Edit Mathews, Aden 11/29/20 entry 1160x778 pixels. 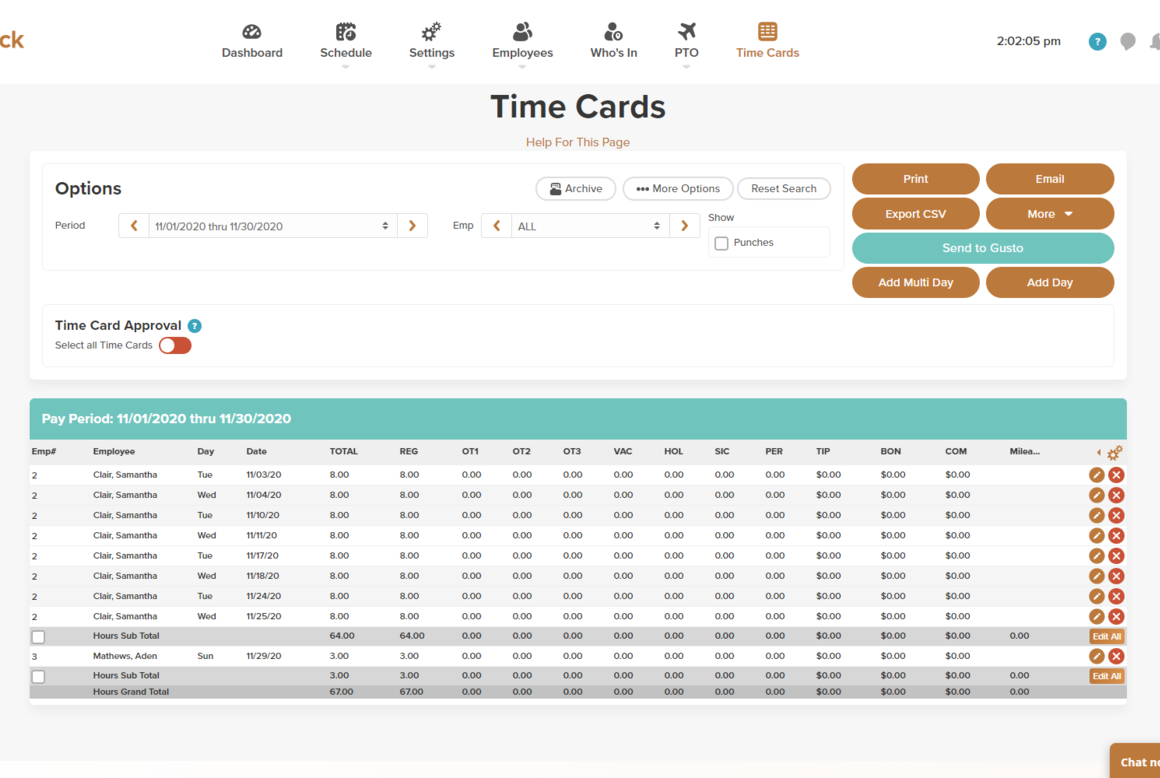tap(1096, 656)
